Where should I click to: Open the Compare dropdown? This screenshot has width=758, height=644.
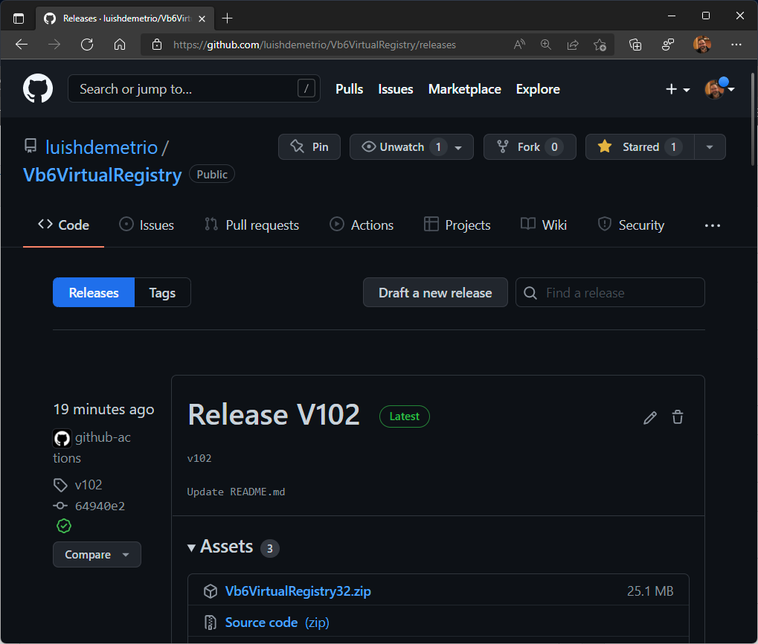point(97,554)
